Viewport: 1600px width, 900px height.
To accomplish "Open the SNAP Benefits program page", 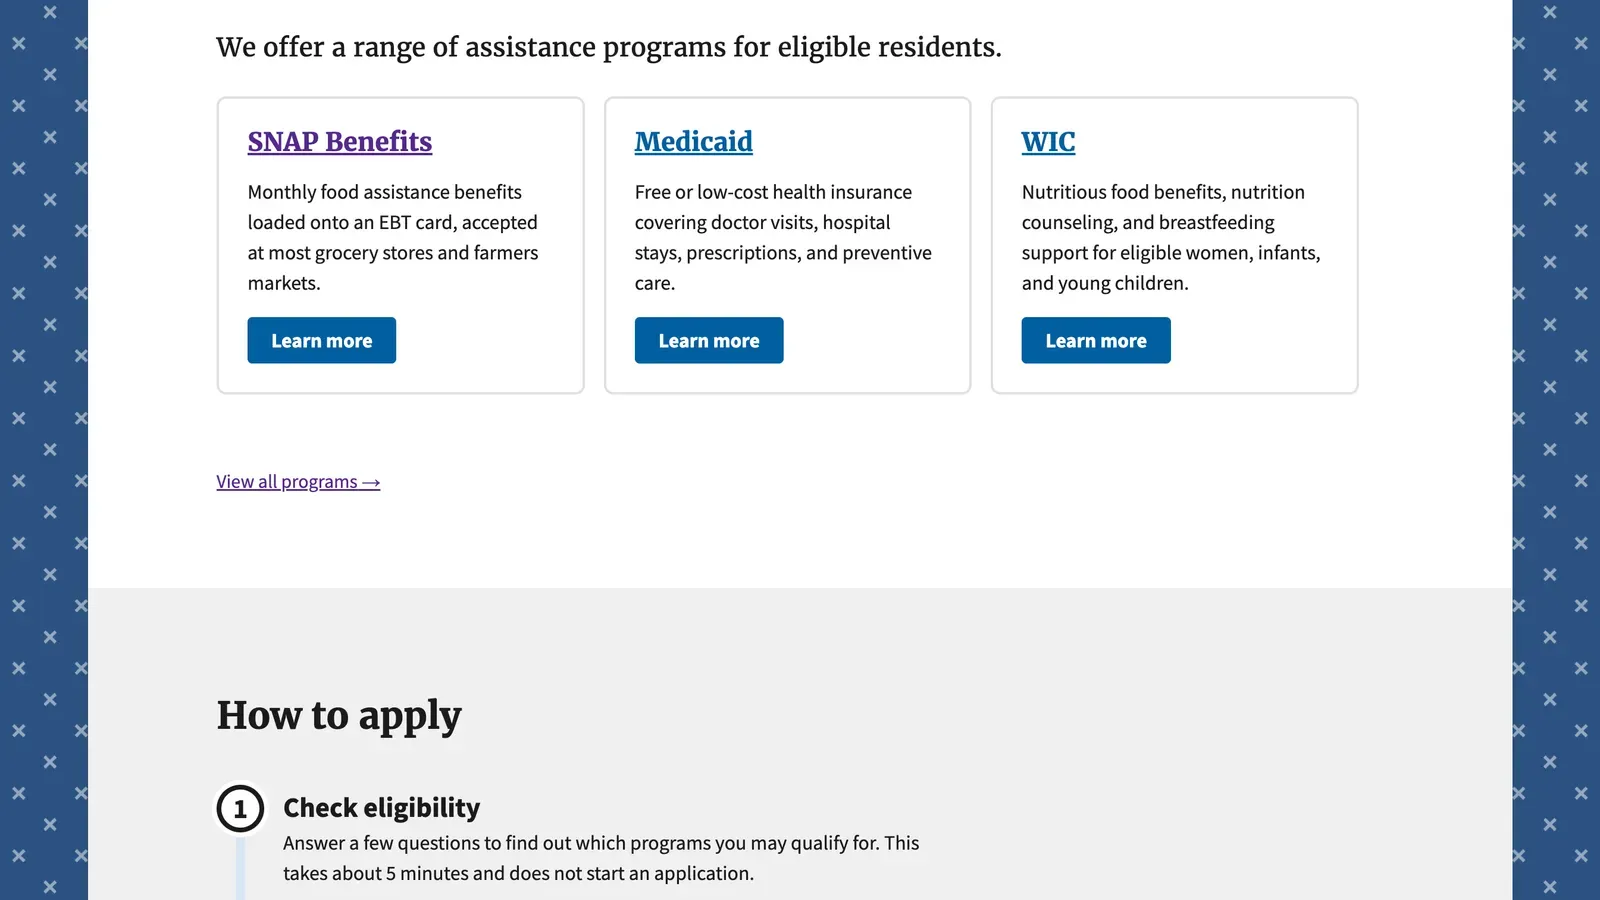I will [x=339, y=141].
